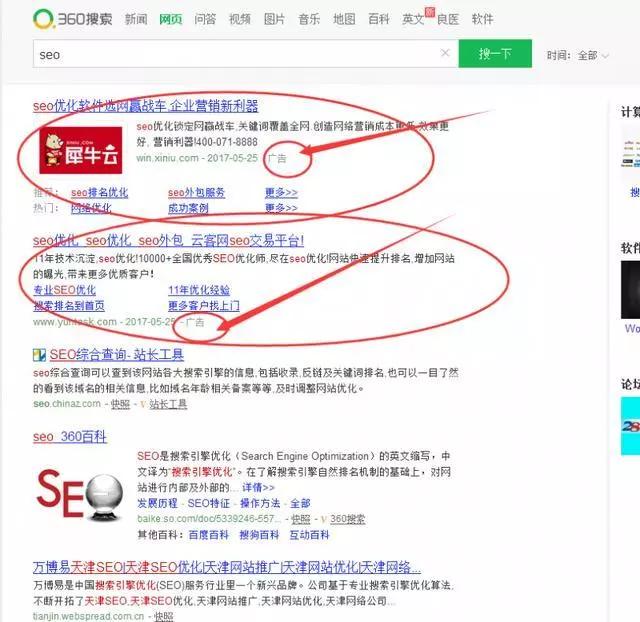Screen dimensions: 640x622
Task: Open the seo_360百科 result title
Action: (70, 437)
